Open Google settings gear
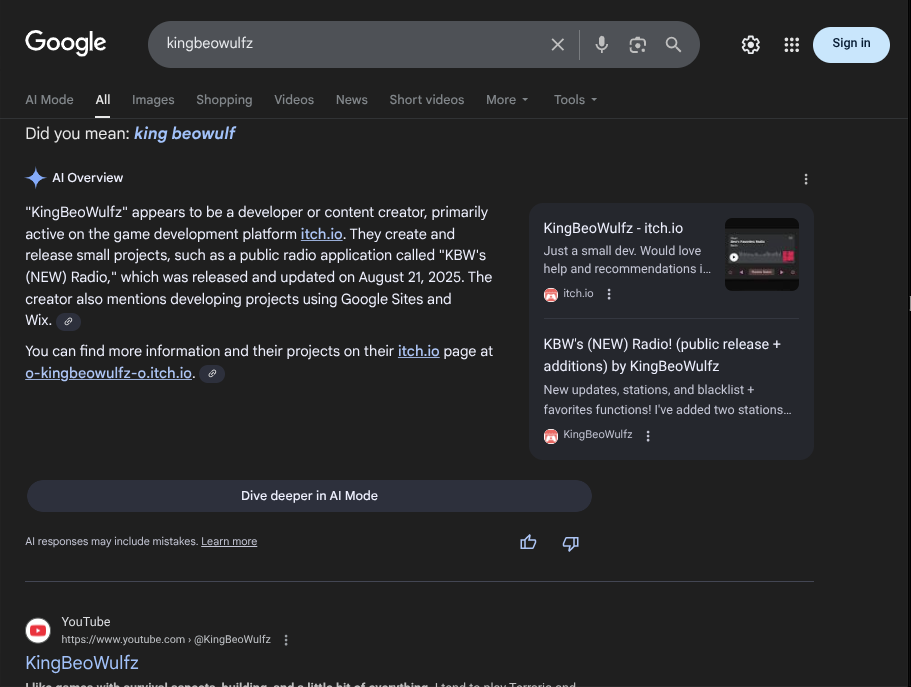This screenshot has height=687, width=911. coord(750,44)
